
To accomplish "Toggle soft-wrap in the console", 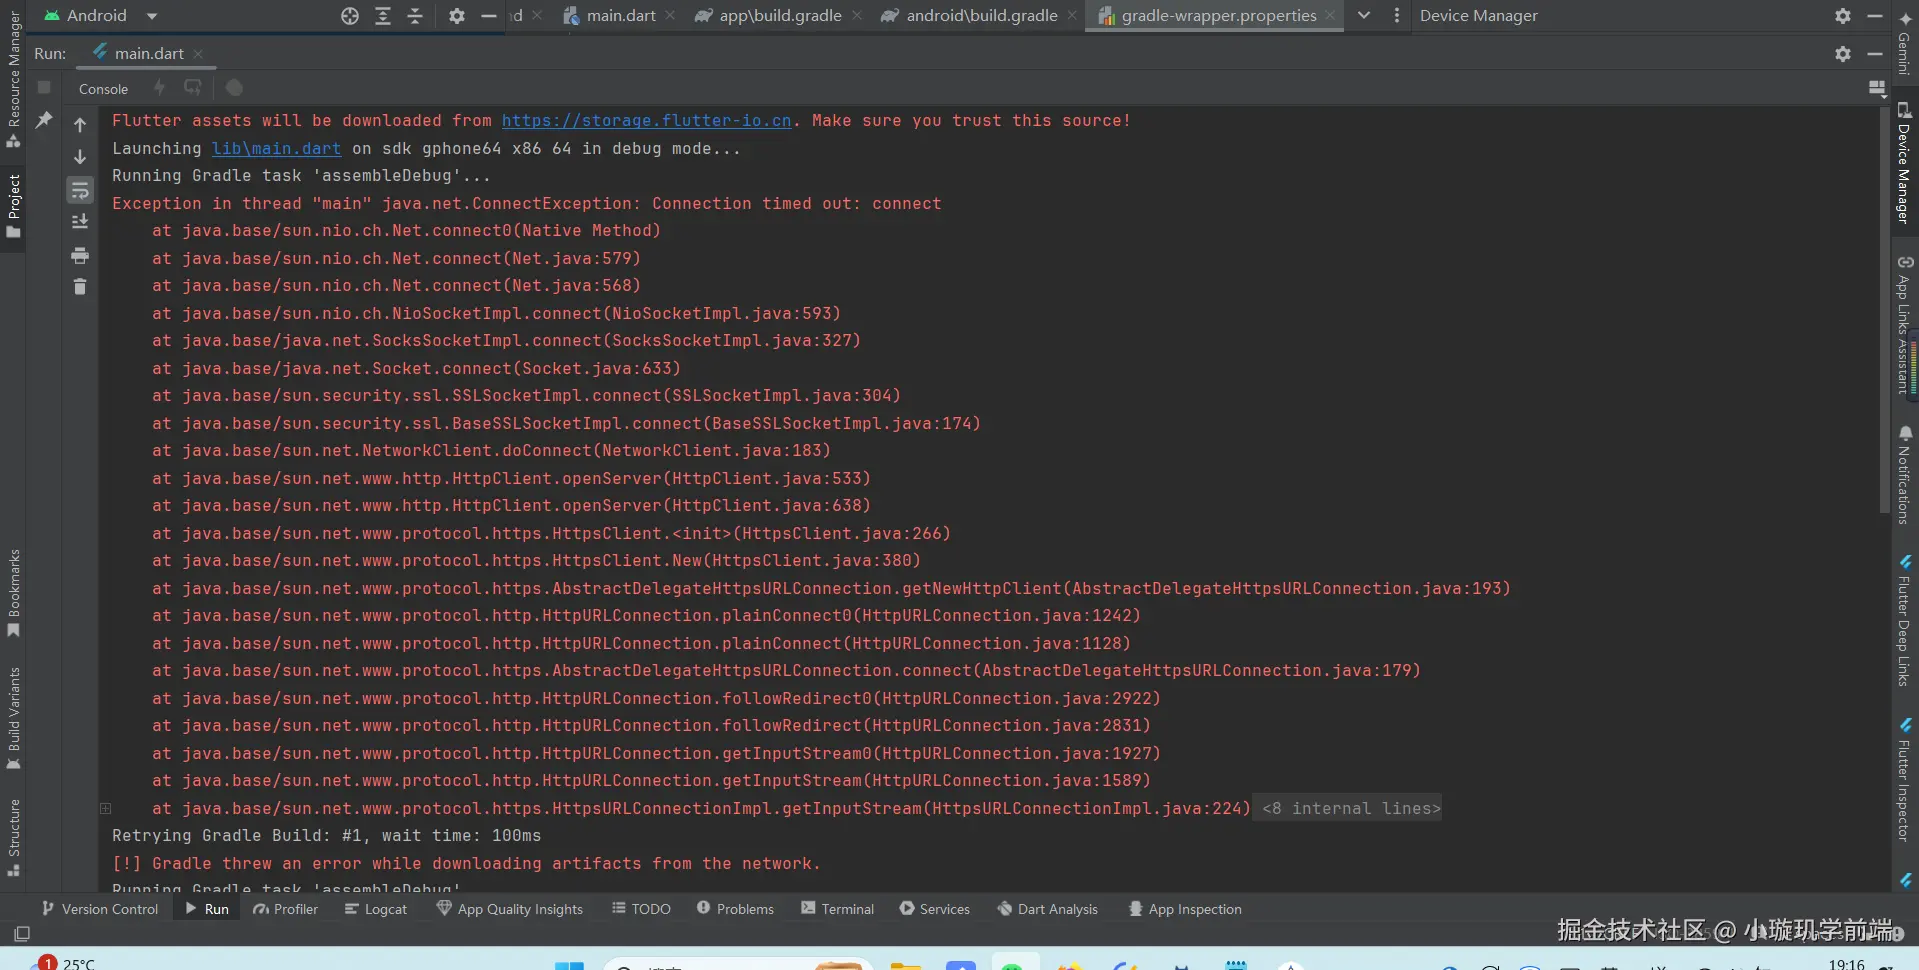I will [80, 190].
